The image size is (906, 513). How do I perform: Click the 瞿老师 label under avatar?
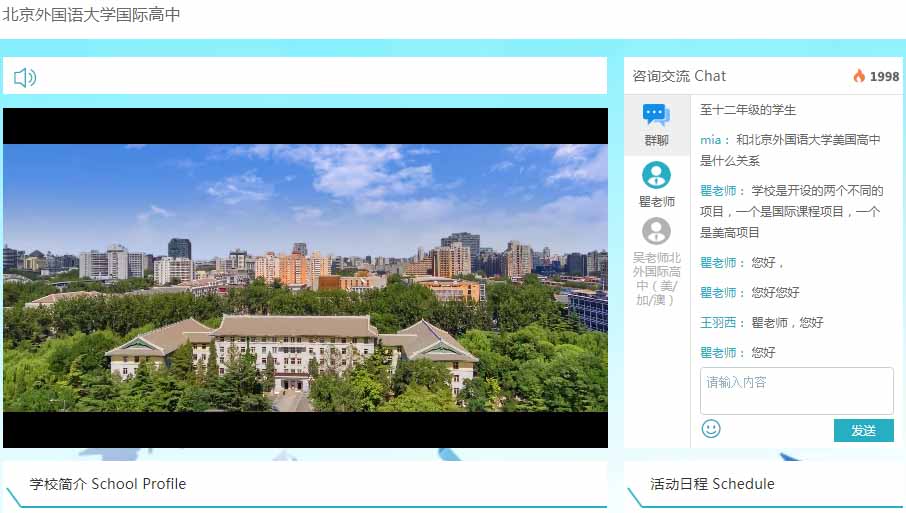pos(656,202)
